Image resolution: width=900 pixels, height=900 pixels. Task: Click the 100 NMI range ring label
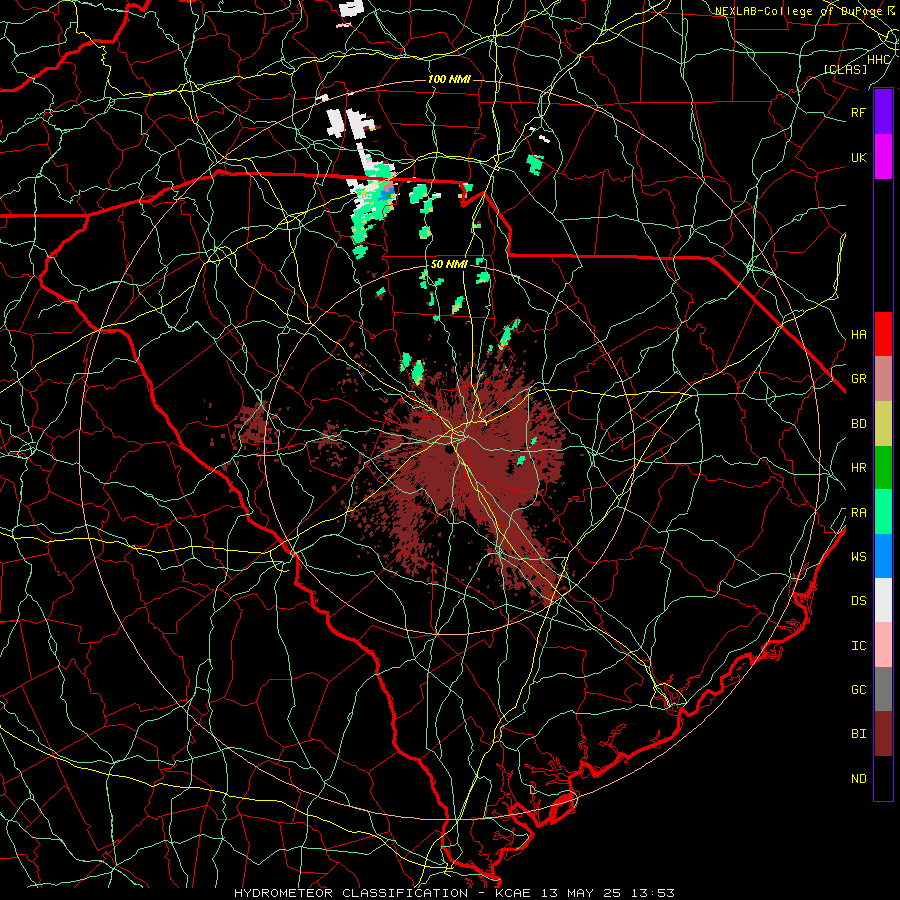pos(449,79)
